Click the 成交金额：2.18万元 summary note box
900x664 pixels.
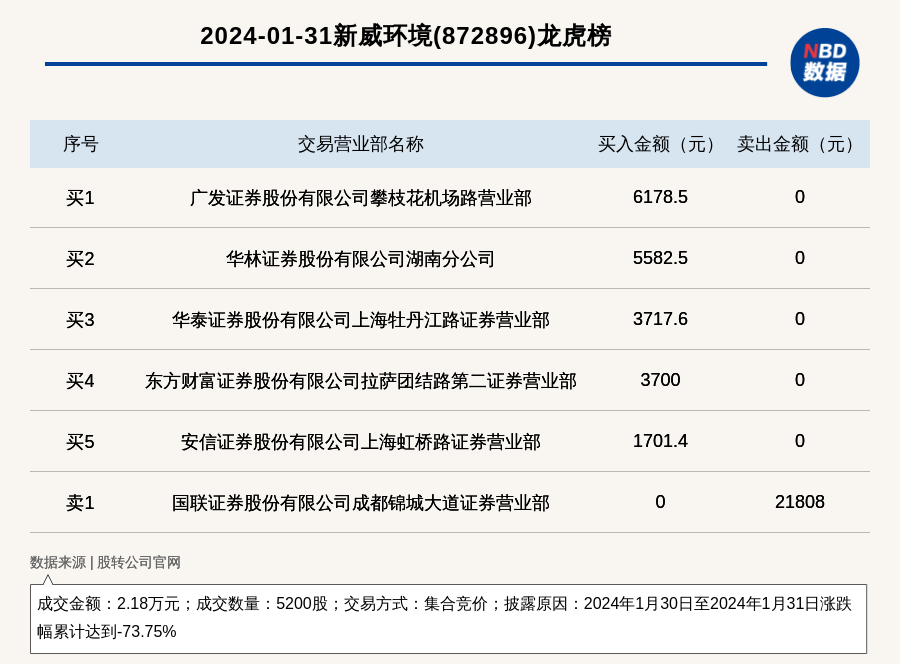coord(448,619)
